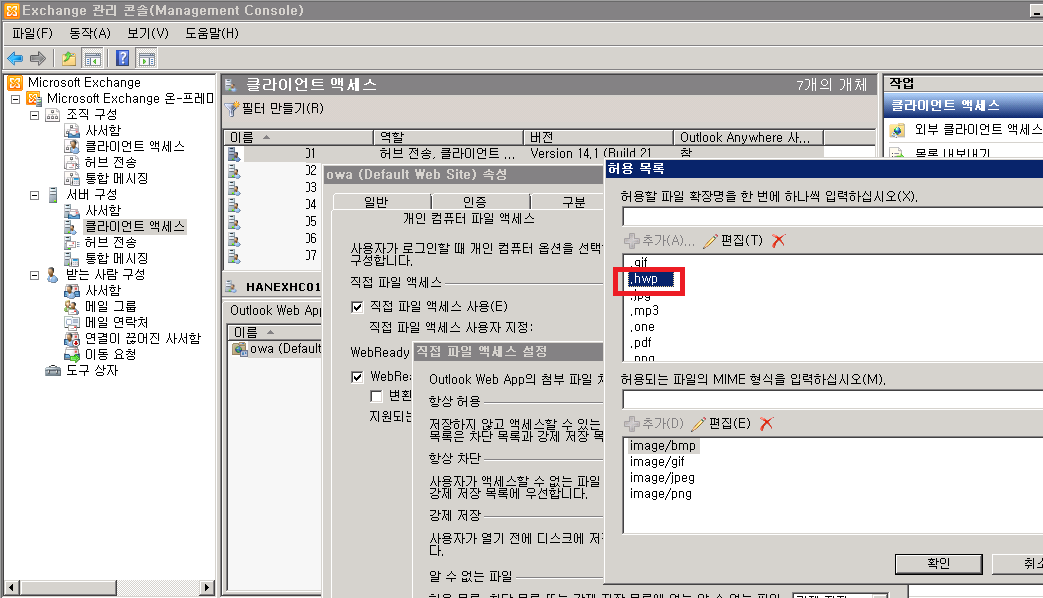Select the image/bmp MIME entry

[x=663, y=446]
